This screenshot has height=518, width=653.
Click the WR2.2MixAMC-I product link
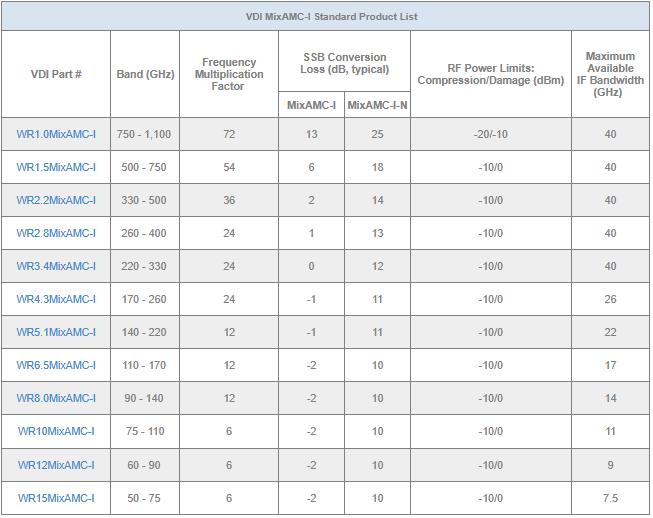point(56,200)
